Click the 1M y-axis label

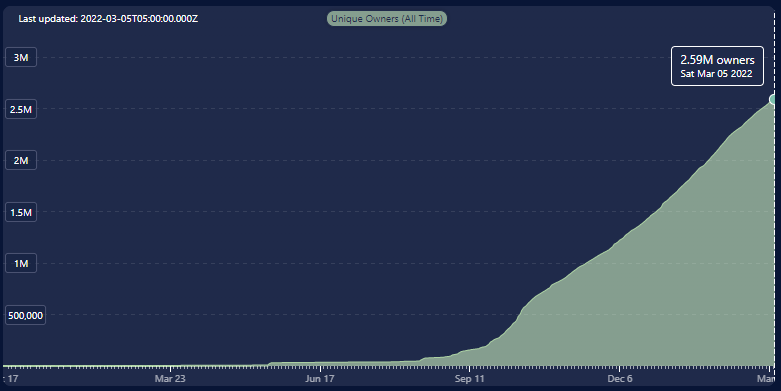(x=21, y=263)
